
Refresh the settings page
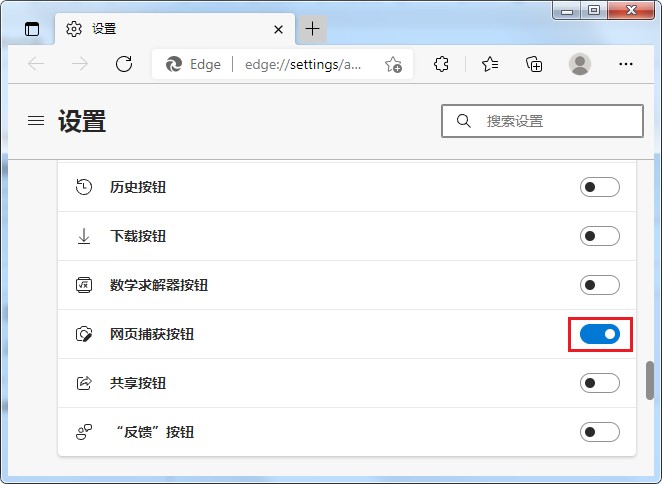point(124,64)
